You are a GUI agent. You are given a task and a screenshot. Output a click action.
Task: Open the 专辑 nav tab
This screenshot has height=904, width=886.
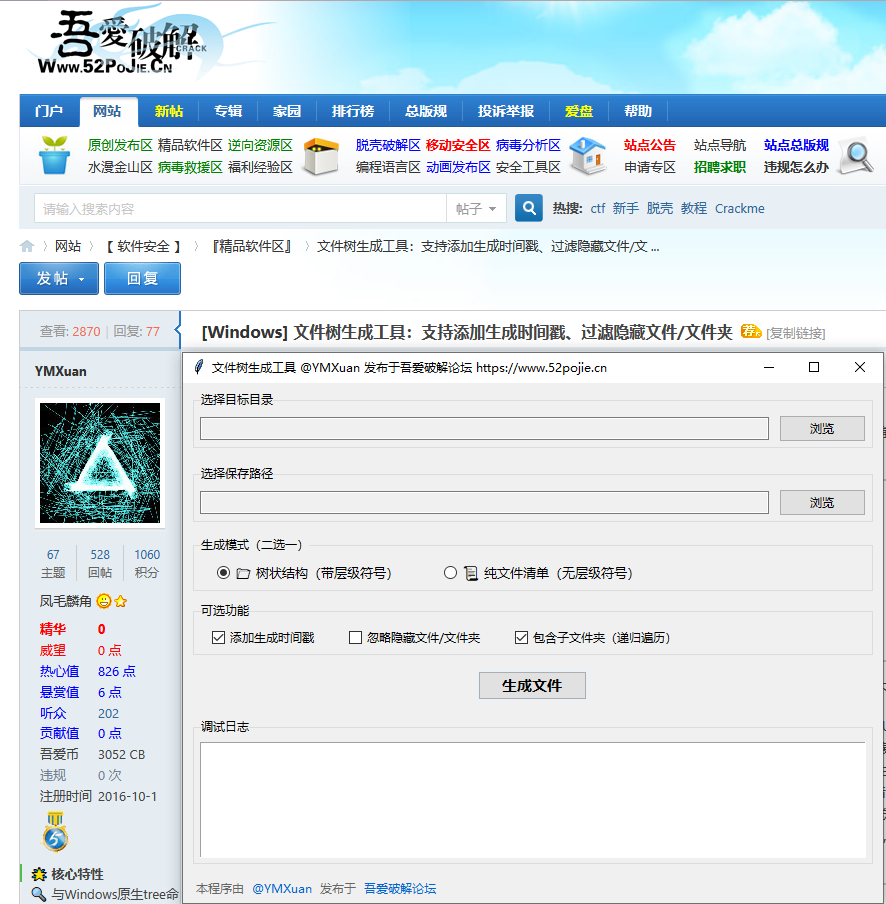coord(228,111)
